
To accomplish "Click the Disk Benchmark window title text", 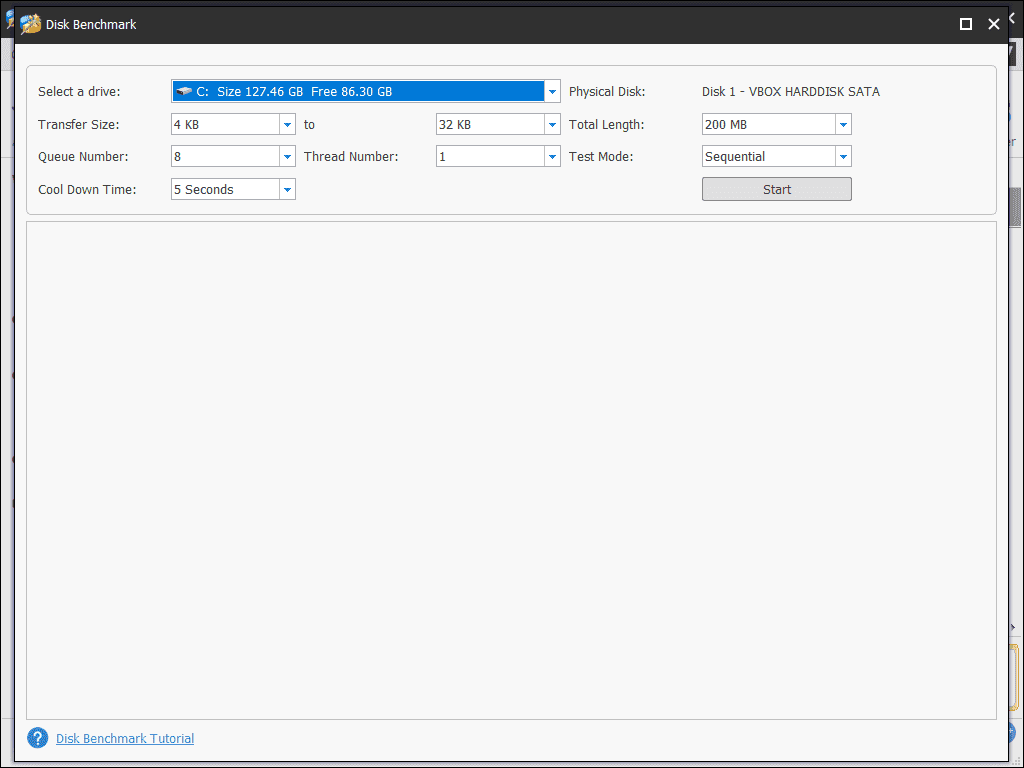I will (x=91, y=24).
